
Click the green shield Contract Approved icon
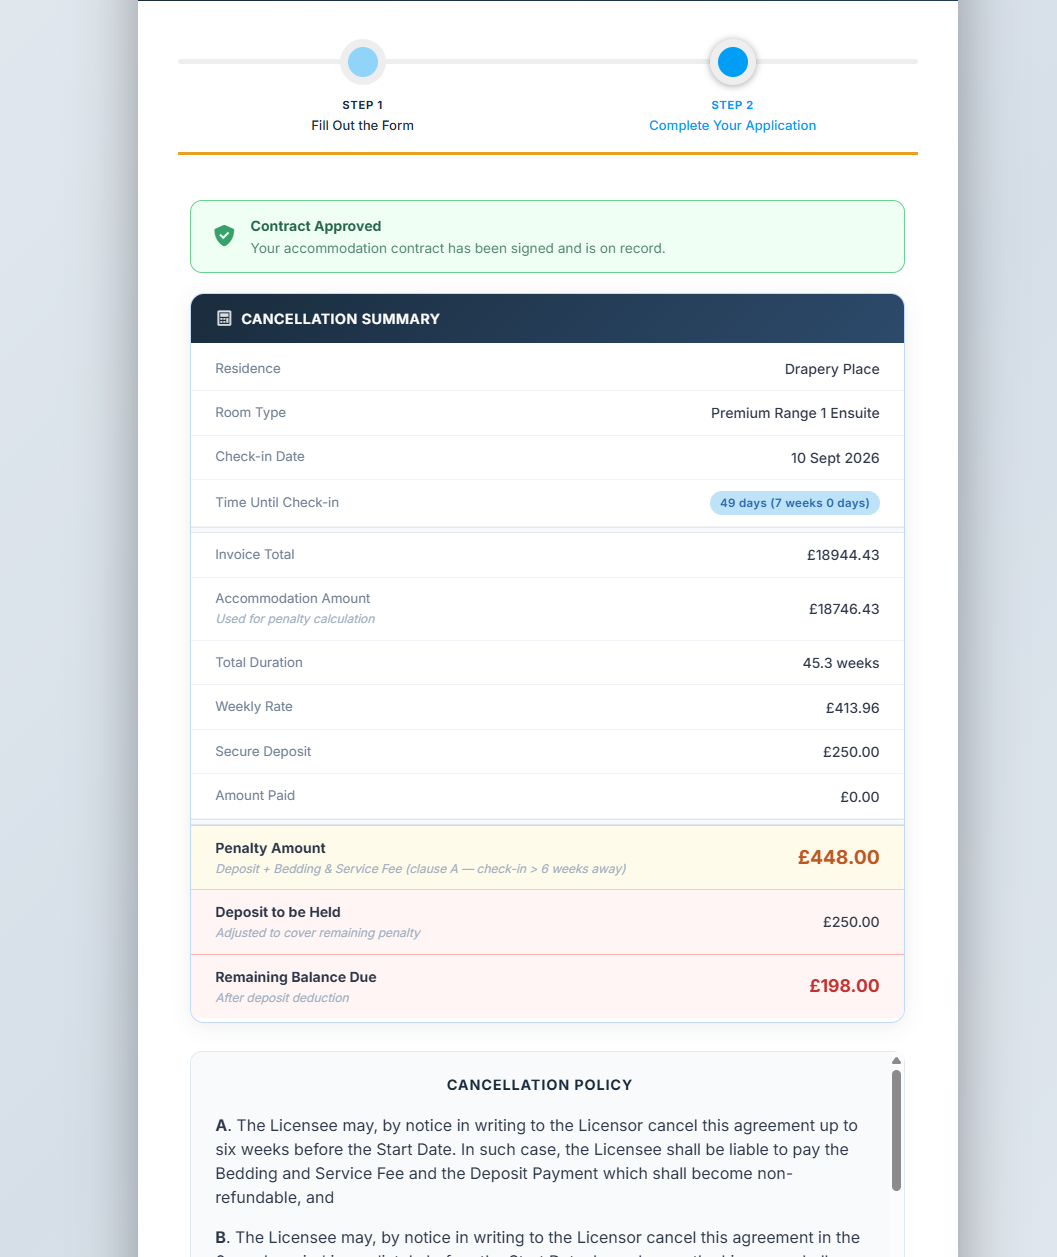click(x=224, y=236)
